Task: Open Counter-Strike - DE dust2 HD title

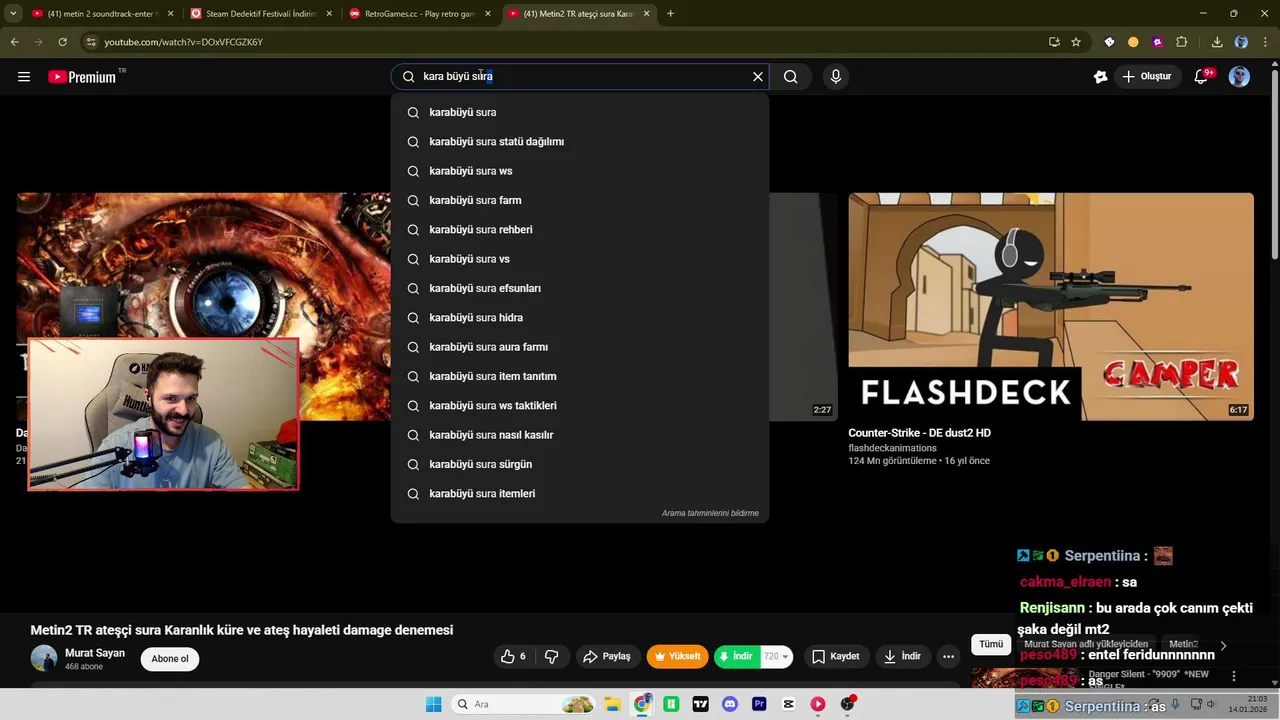Action: click(x=919, y=433)
